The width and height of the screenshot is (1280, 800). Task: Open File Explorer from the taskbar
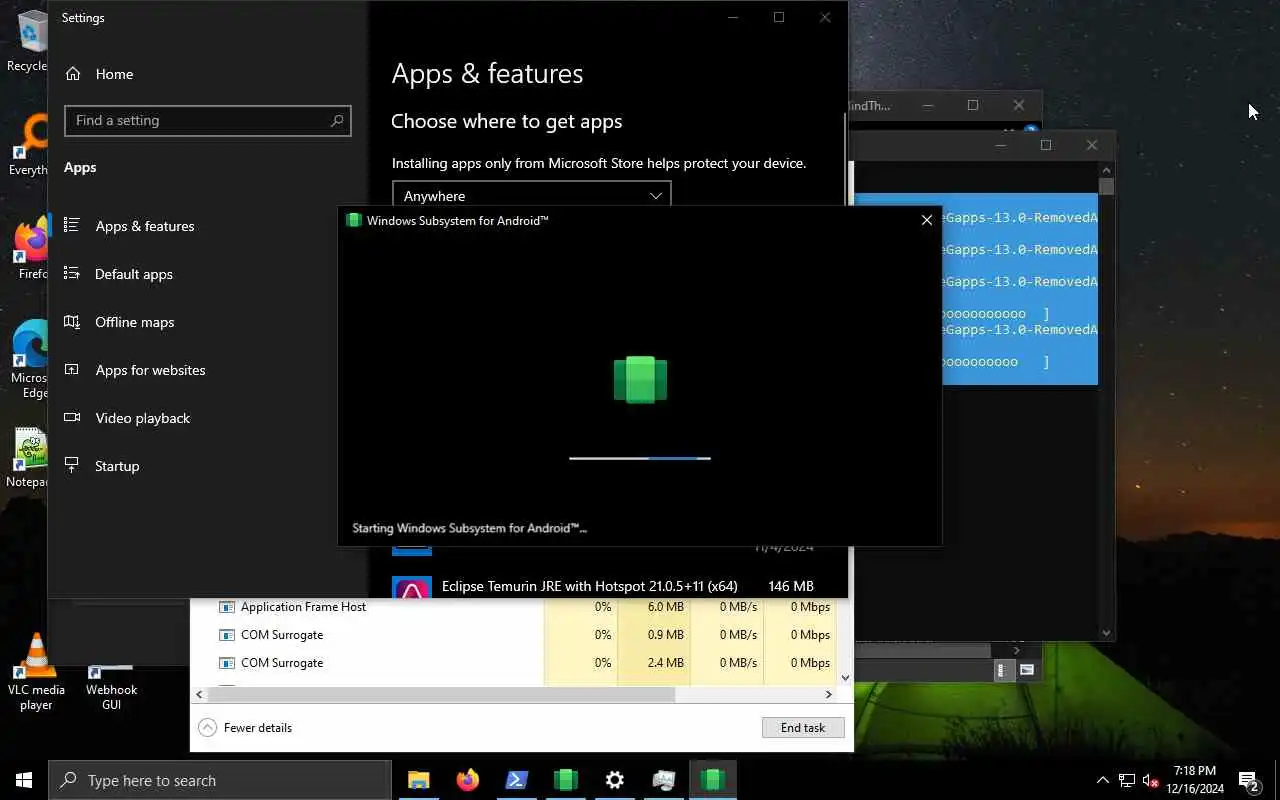click(419, 780)
